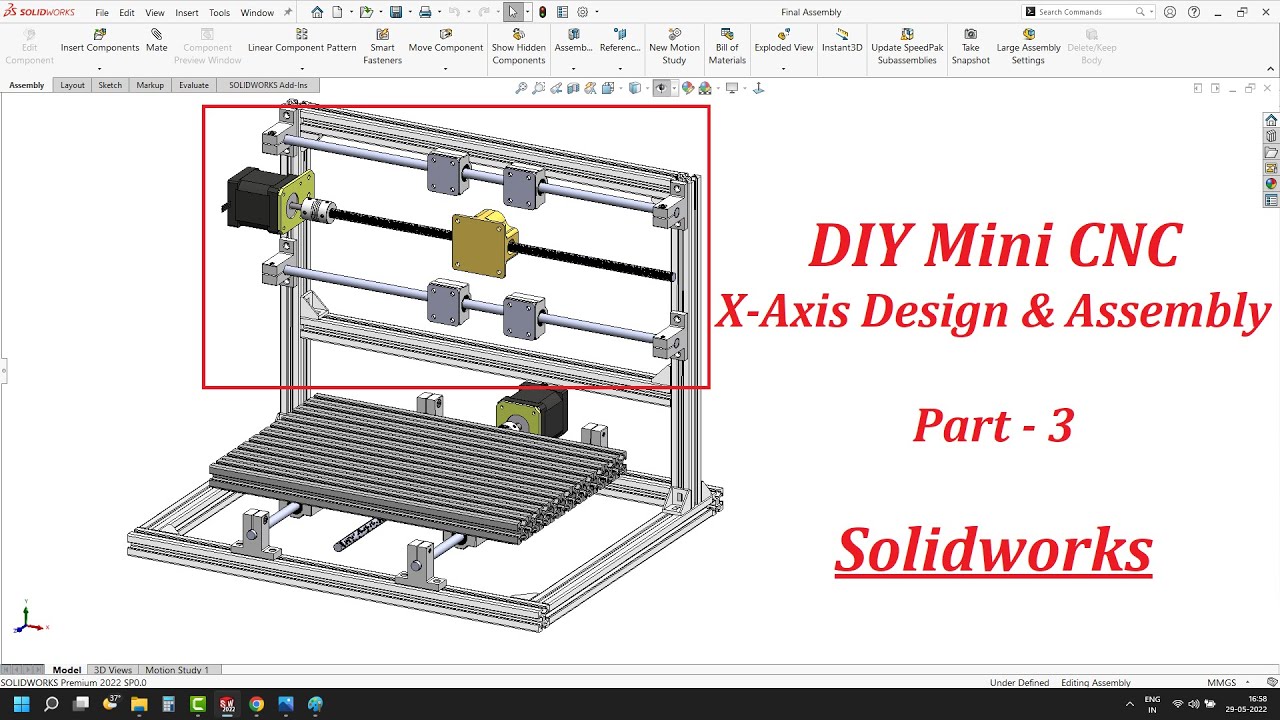
Task: Click Take Snapshot
Action: click(x=970, y=47)
